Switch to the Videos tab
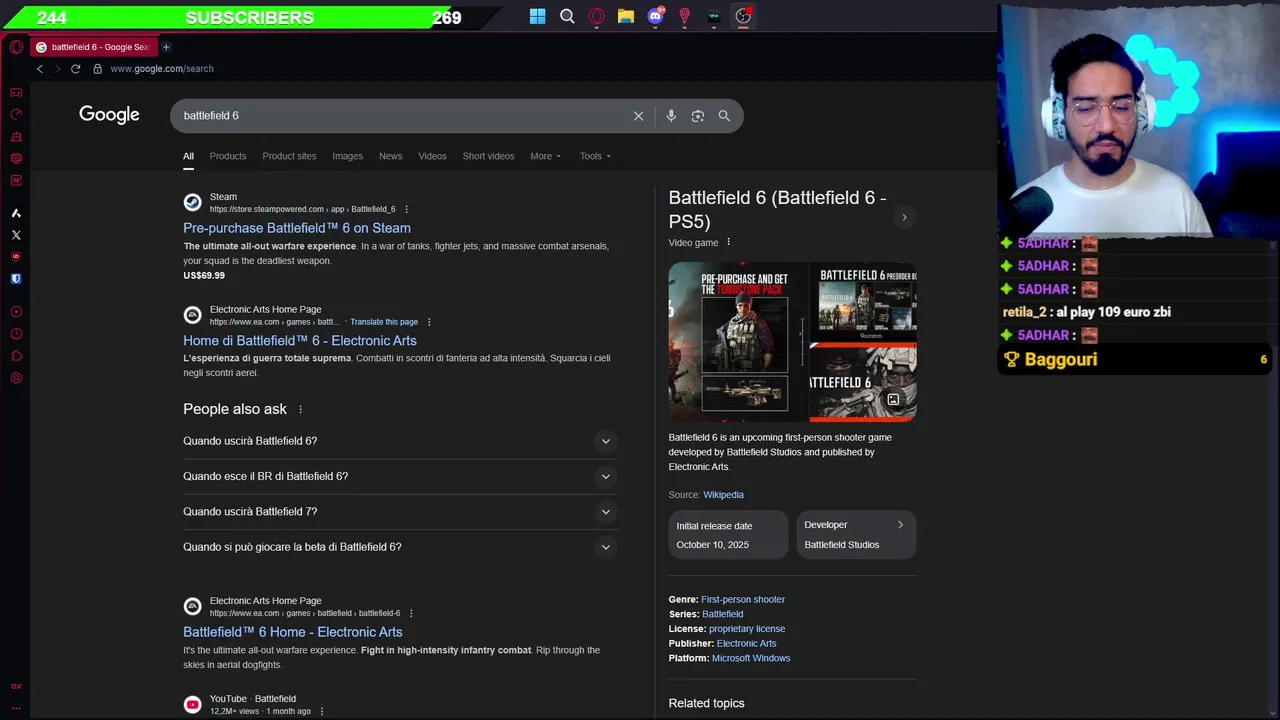This screenshot has width=1280, height=720. [432, 156]
